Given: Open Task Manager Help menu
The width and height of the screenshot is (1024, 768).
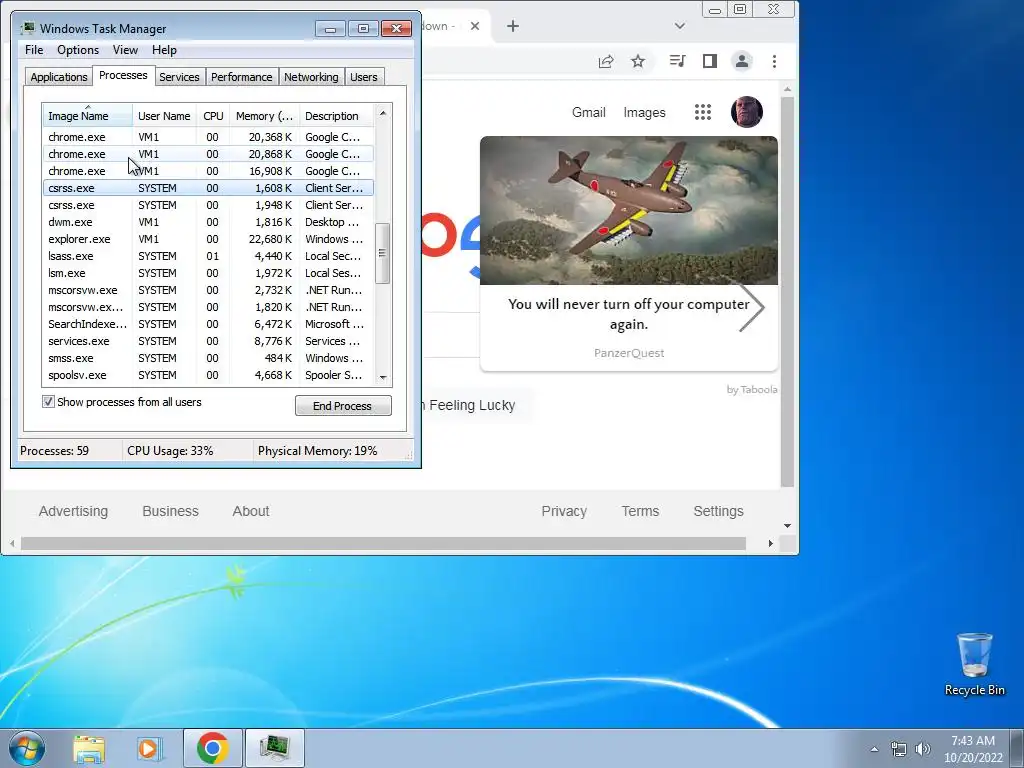Looking at the screenshot, I should (x=164, y=50).
